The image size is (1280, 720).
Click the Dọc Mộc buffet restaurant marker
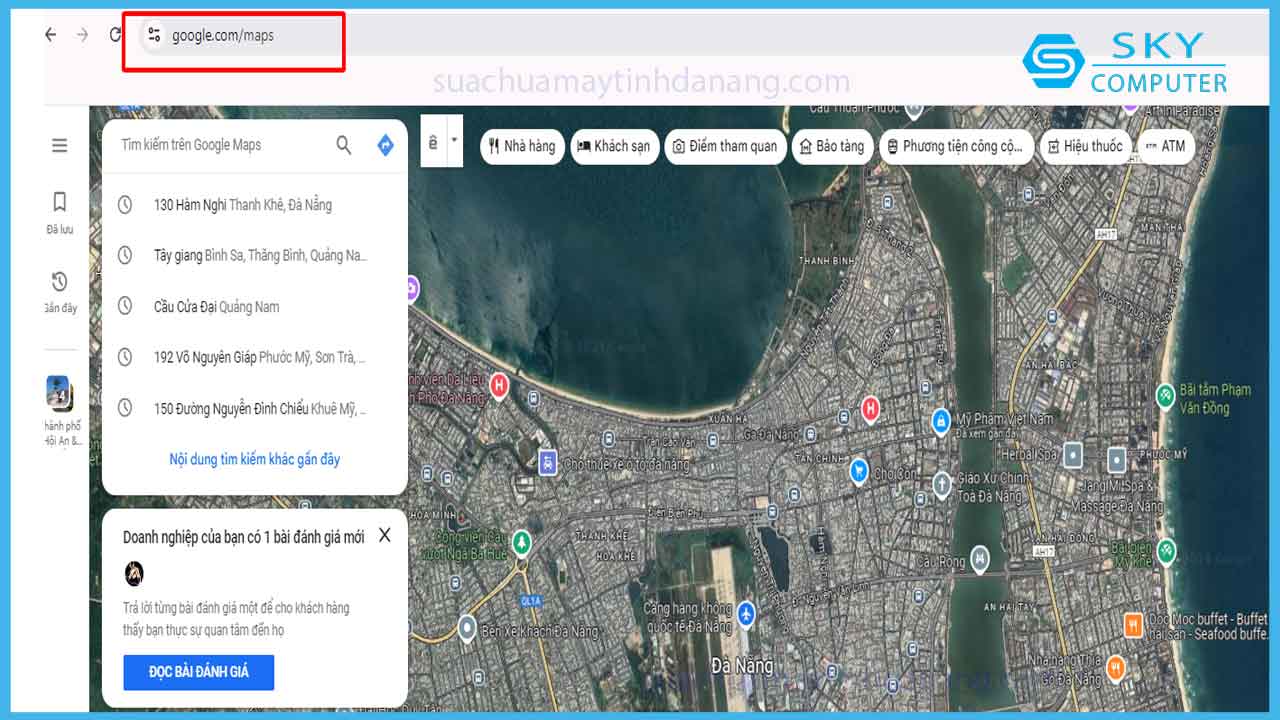coord(1133,626)
